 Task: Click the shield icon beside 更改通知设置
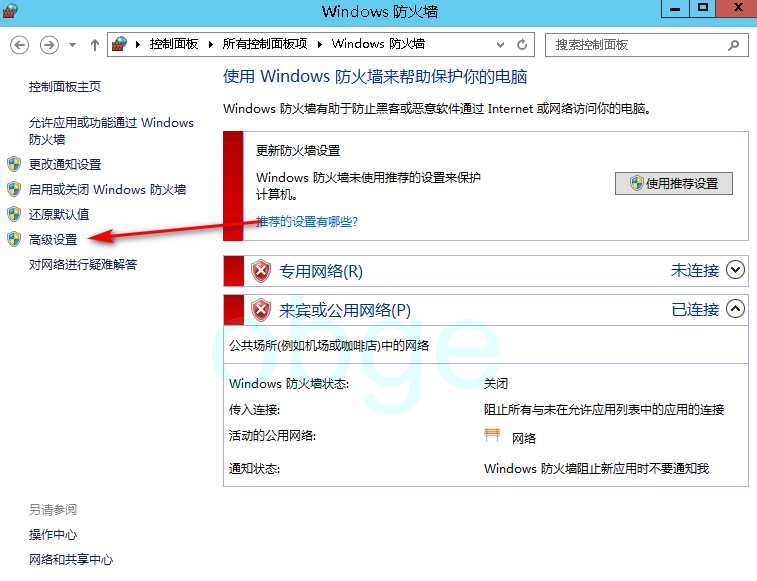14,164
